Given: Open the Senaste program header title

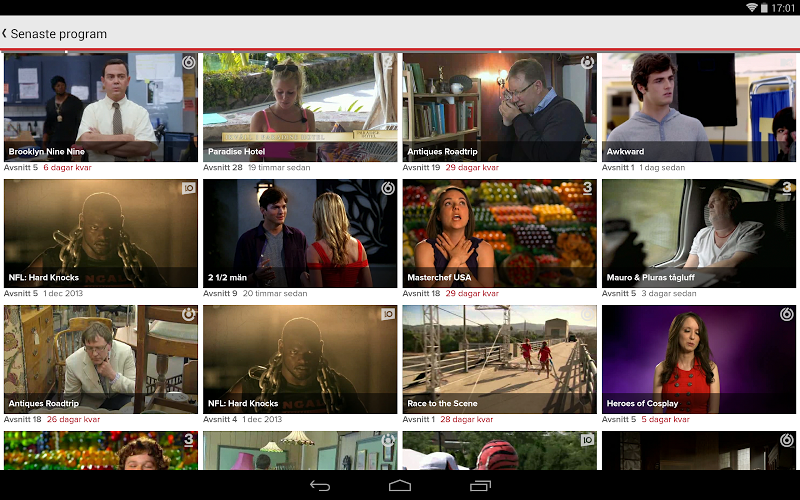Looking at the screenshot, I should 59,34.
